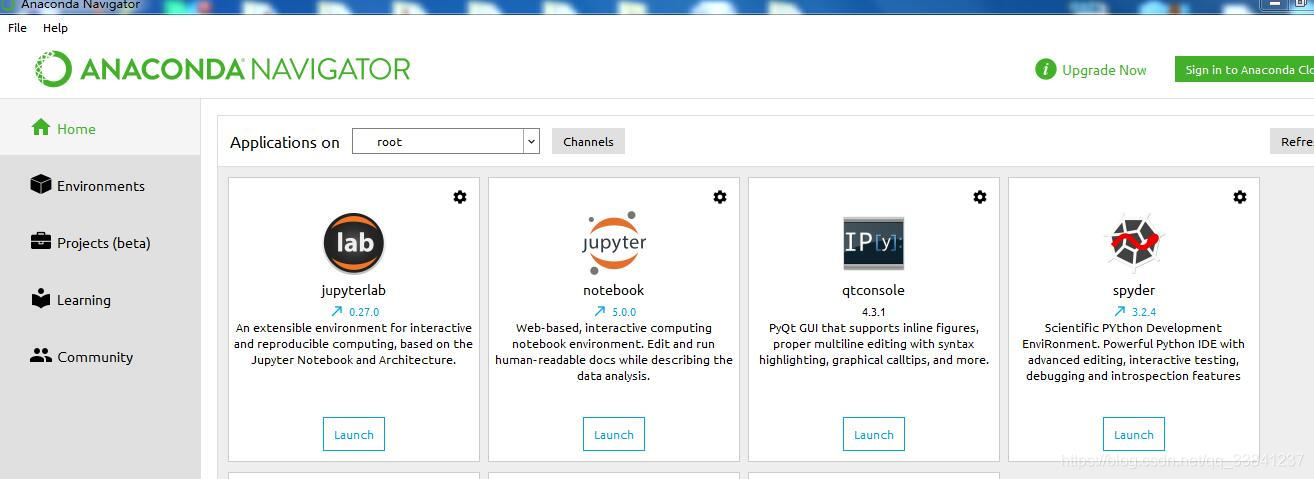Launch Jupyter notebook

(x=614, y=434)
